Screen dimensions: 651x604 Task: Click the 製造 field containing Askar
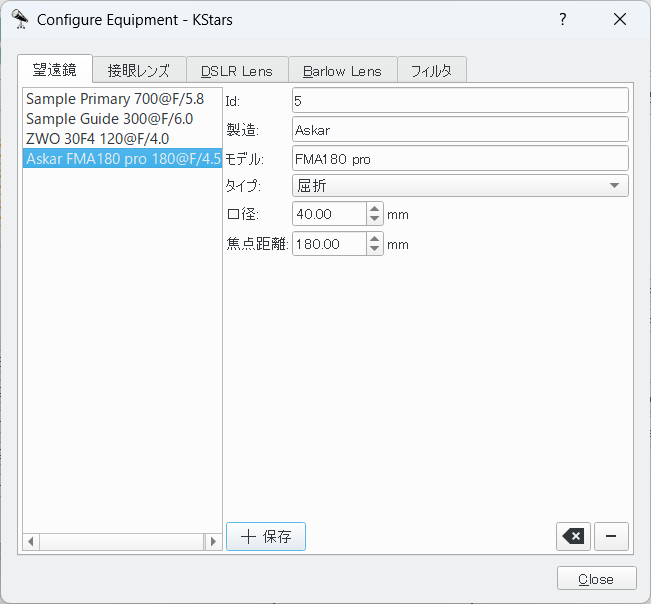(x=460, y=130)
